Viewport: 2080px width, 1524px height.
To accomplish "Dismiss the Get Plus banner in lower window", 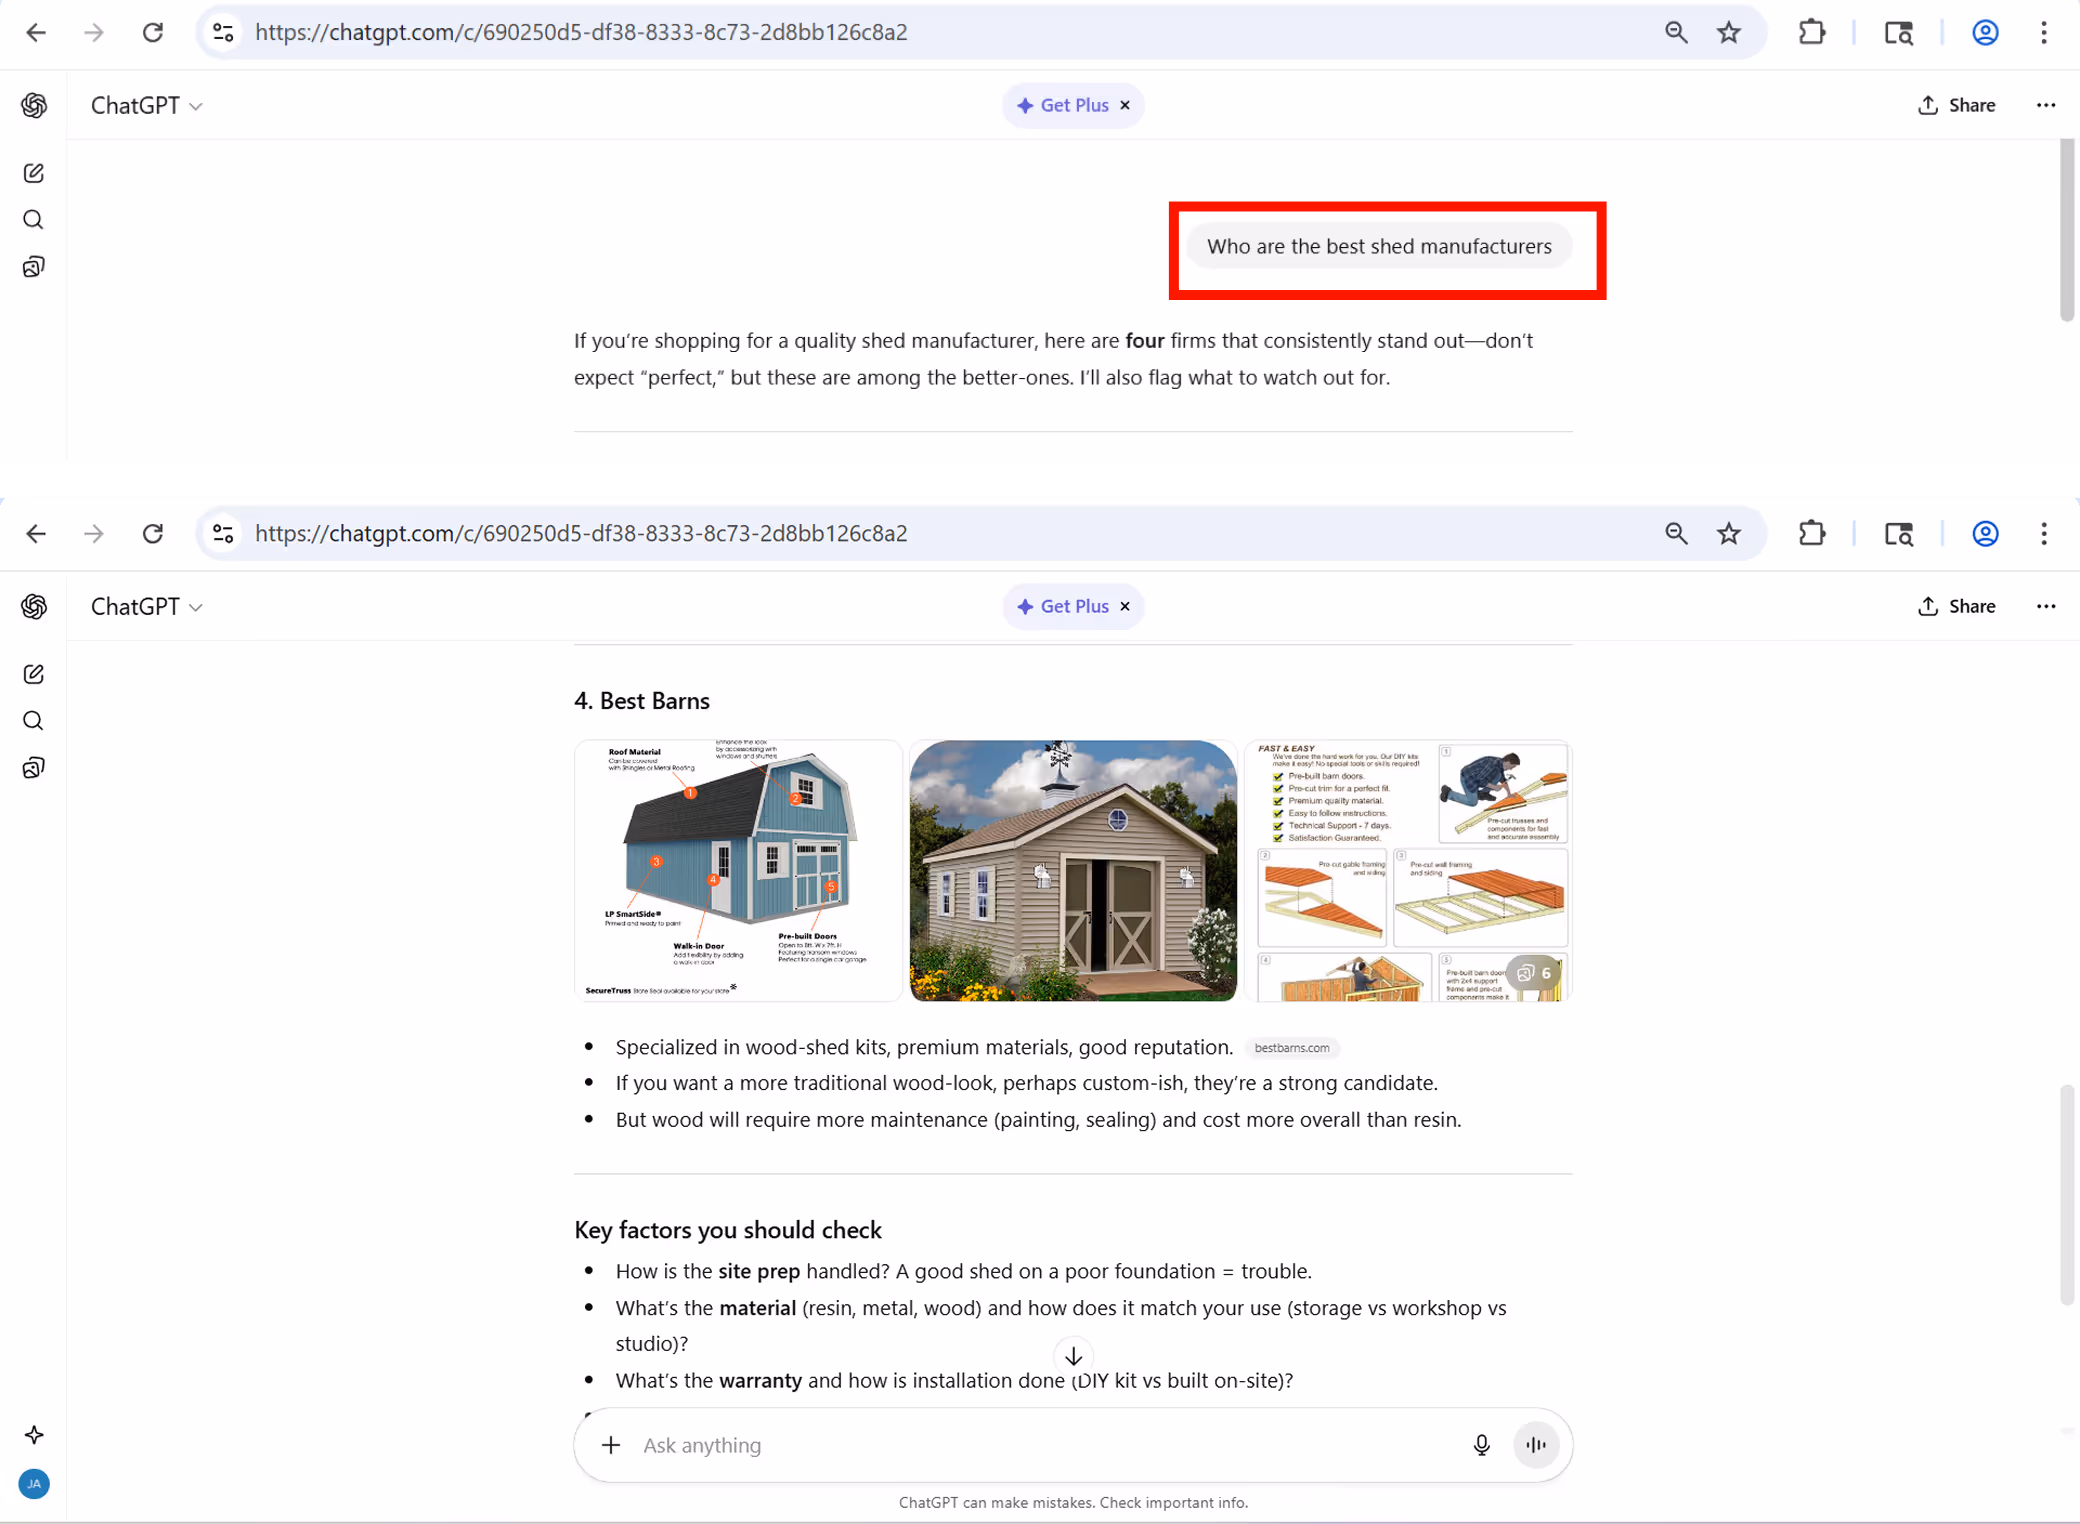I will click(1125, 607).
